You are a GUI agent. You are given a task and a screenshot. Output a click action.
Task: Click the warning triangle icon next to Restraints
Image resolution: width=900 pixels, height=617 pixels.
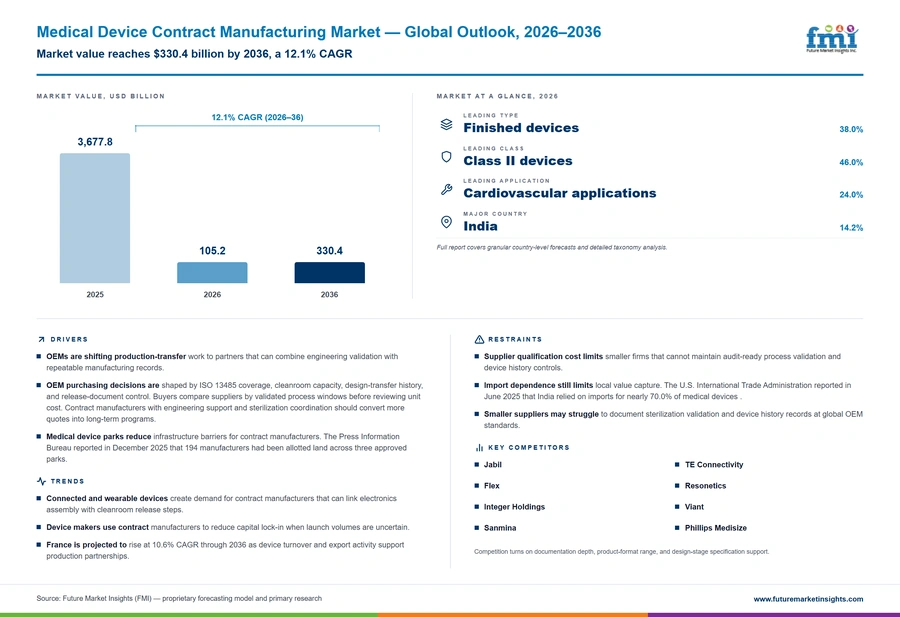tap(479, 340)
